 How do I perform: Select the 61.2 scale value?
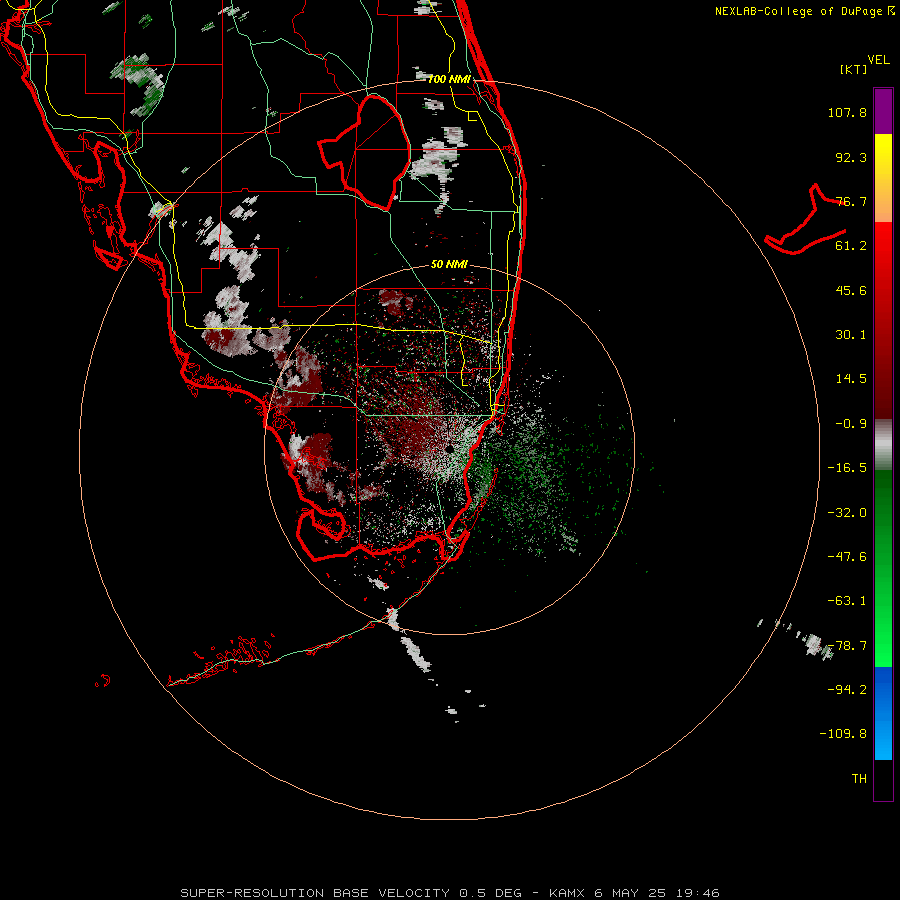coord(851,246)
